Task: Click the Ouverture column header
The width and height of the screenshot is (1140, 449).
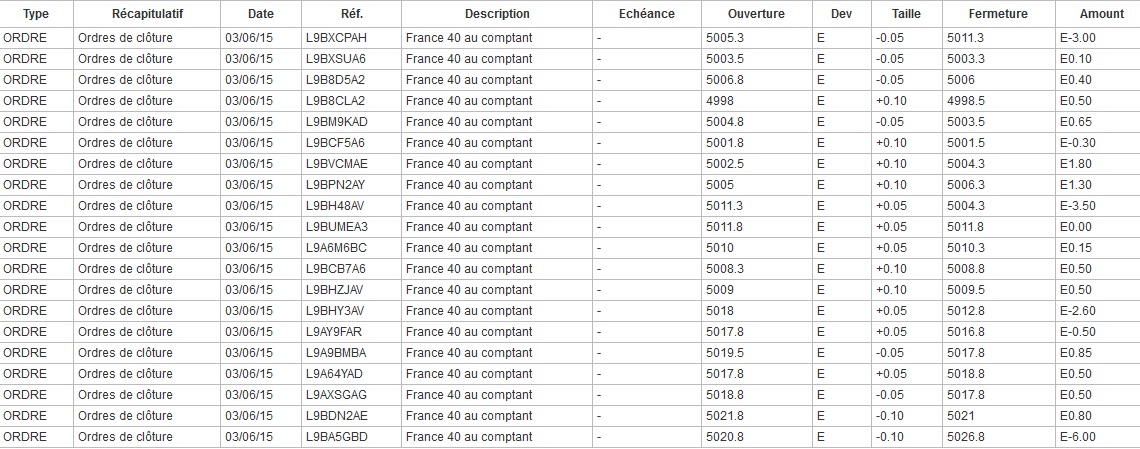Action: tap(756, 14)
